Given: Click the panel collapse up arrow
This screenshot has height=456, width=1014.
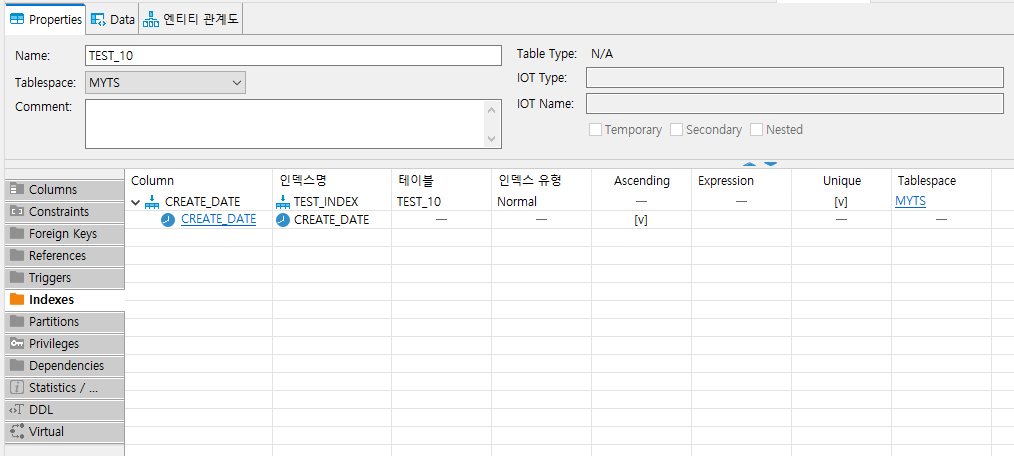Looking at the screenshot, I should pos(750,164).
